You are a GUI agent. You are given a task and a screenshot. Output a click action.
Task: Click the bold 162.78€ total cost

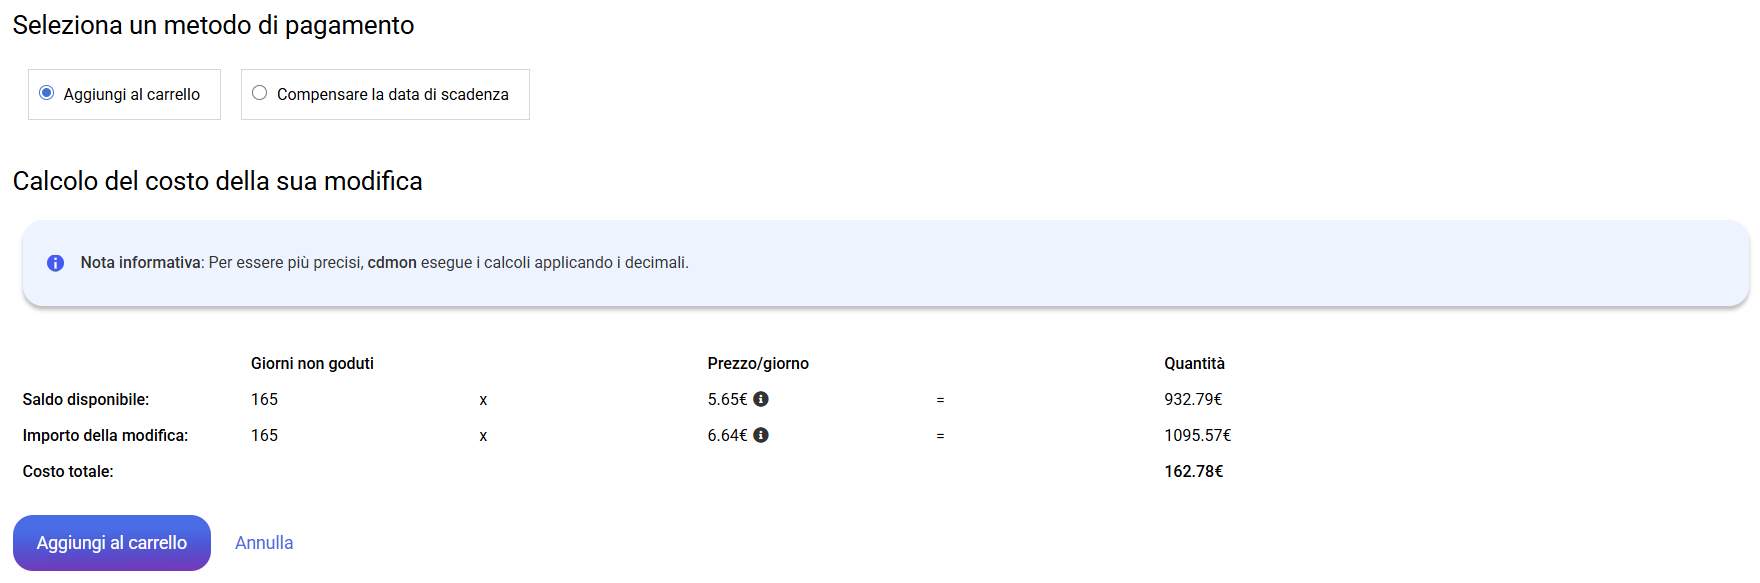point(1193,472)
